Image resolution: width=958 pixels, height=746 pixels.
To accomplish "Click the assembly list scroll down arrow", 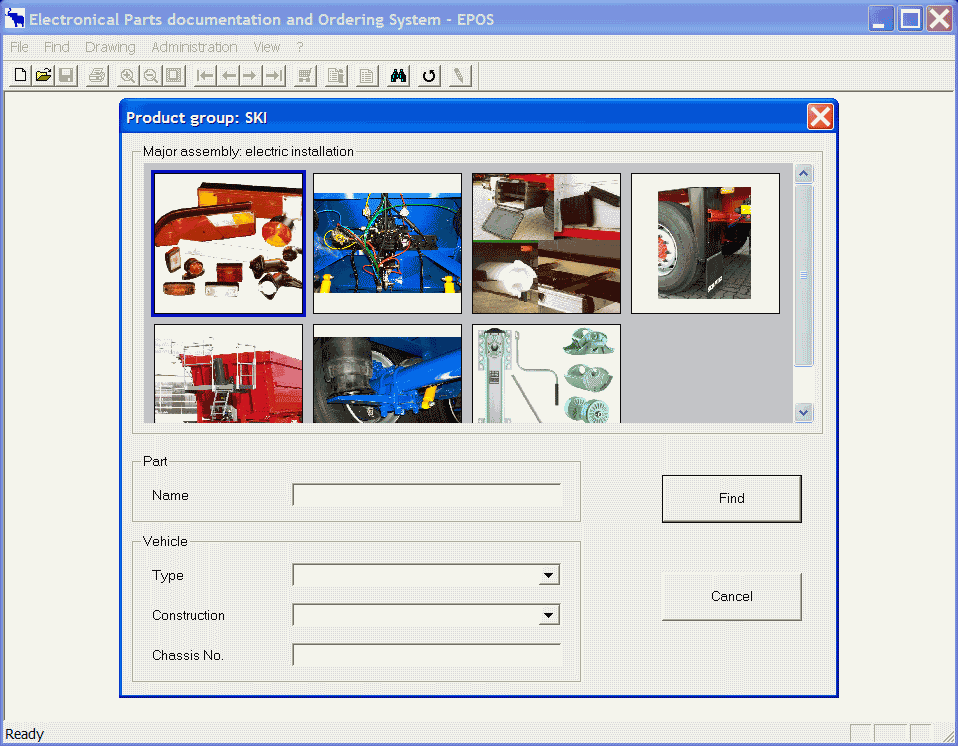I will tap(803, 412).
